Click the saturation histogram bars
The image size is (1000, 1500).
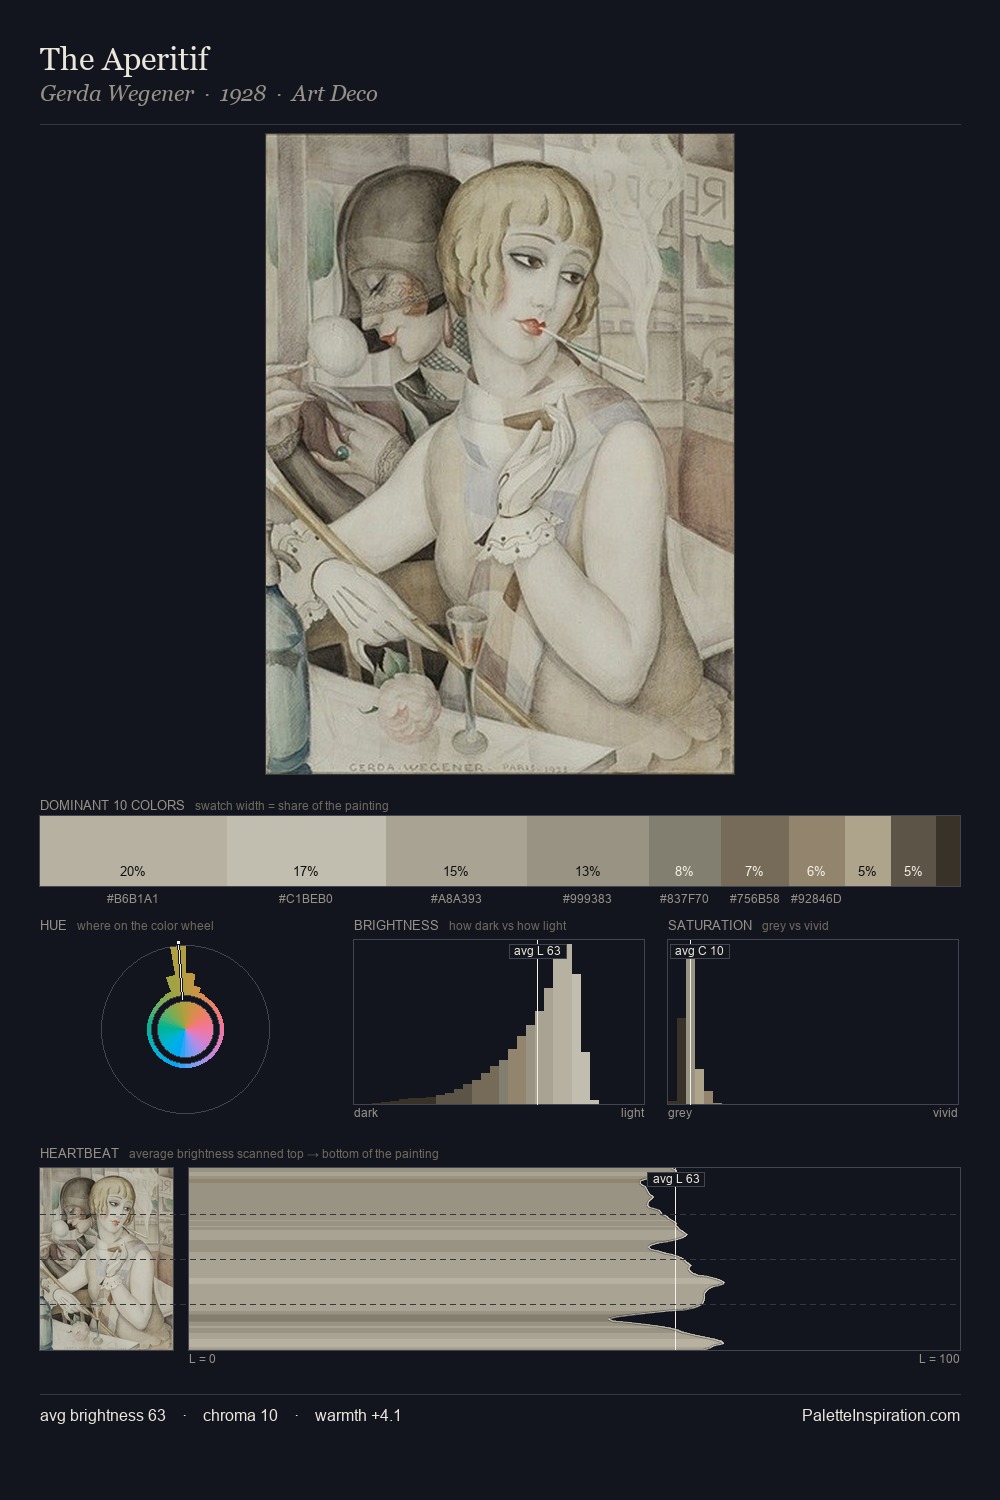813,1022
